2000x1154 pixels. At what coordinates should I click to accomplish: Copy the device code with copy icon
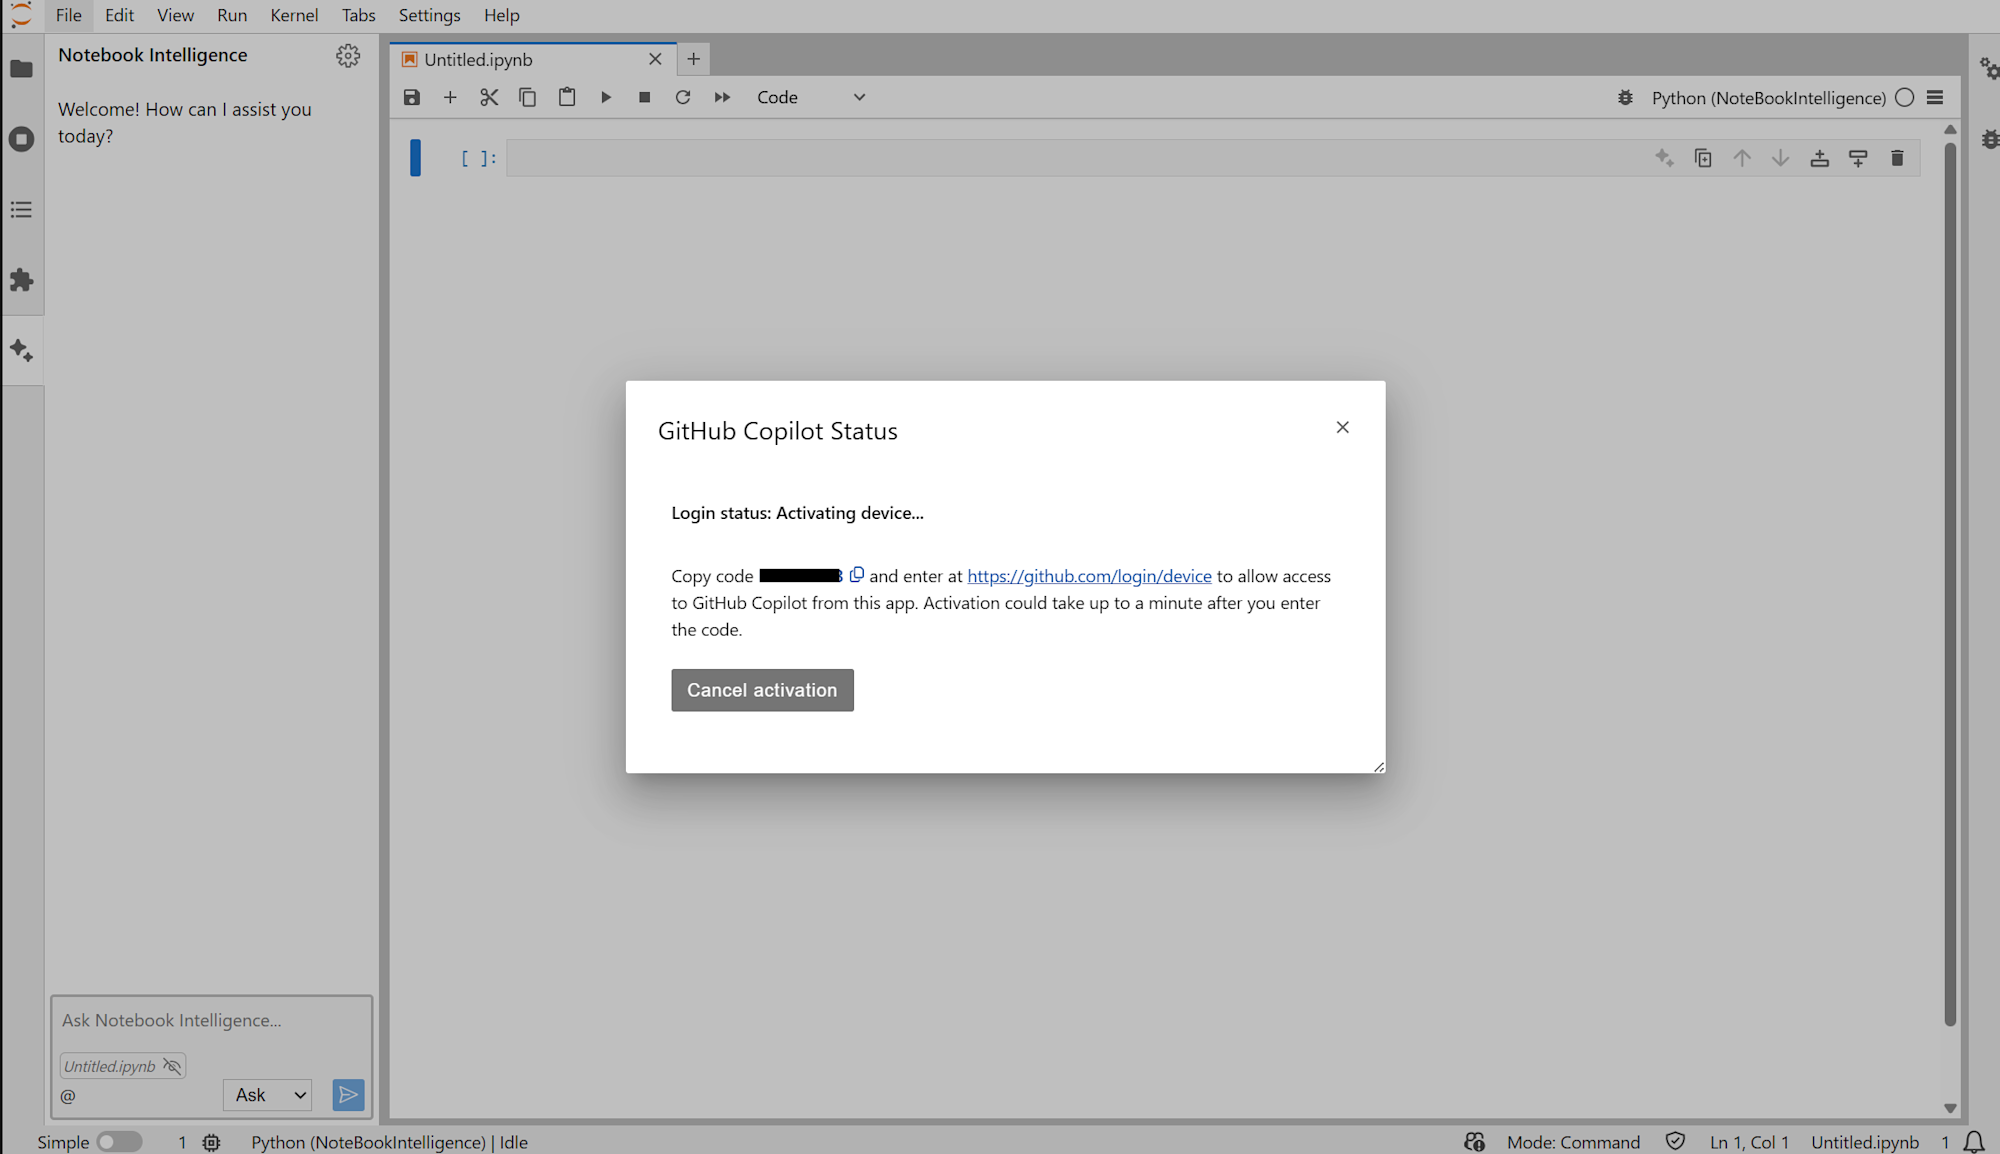857,575
